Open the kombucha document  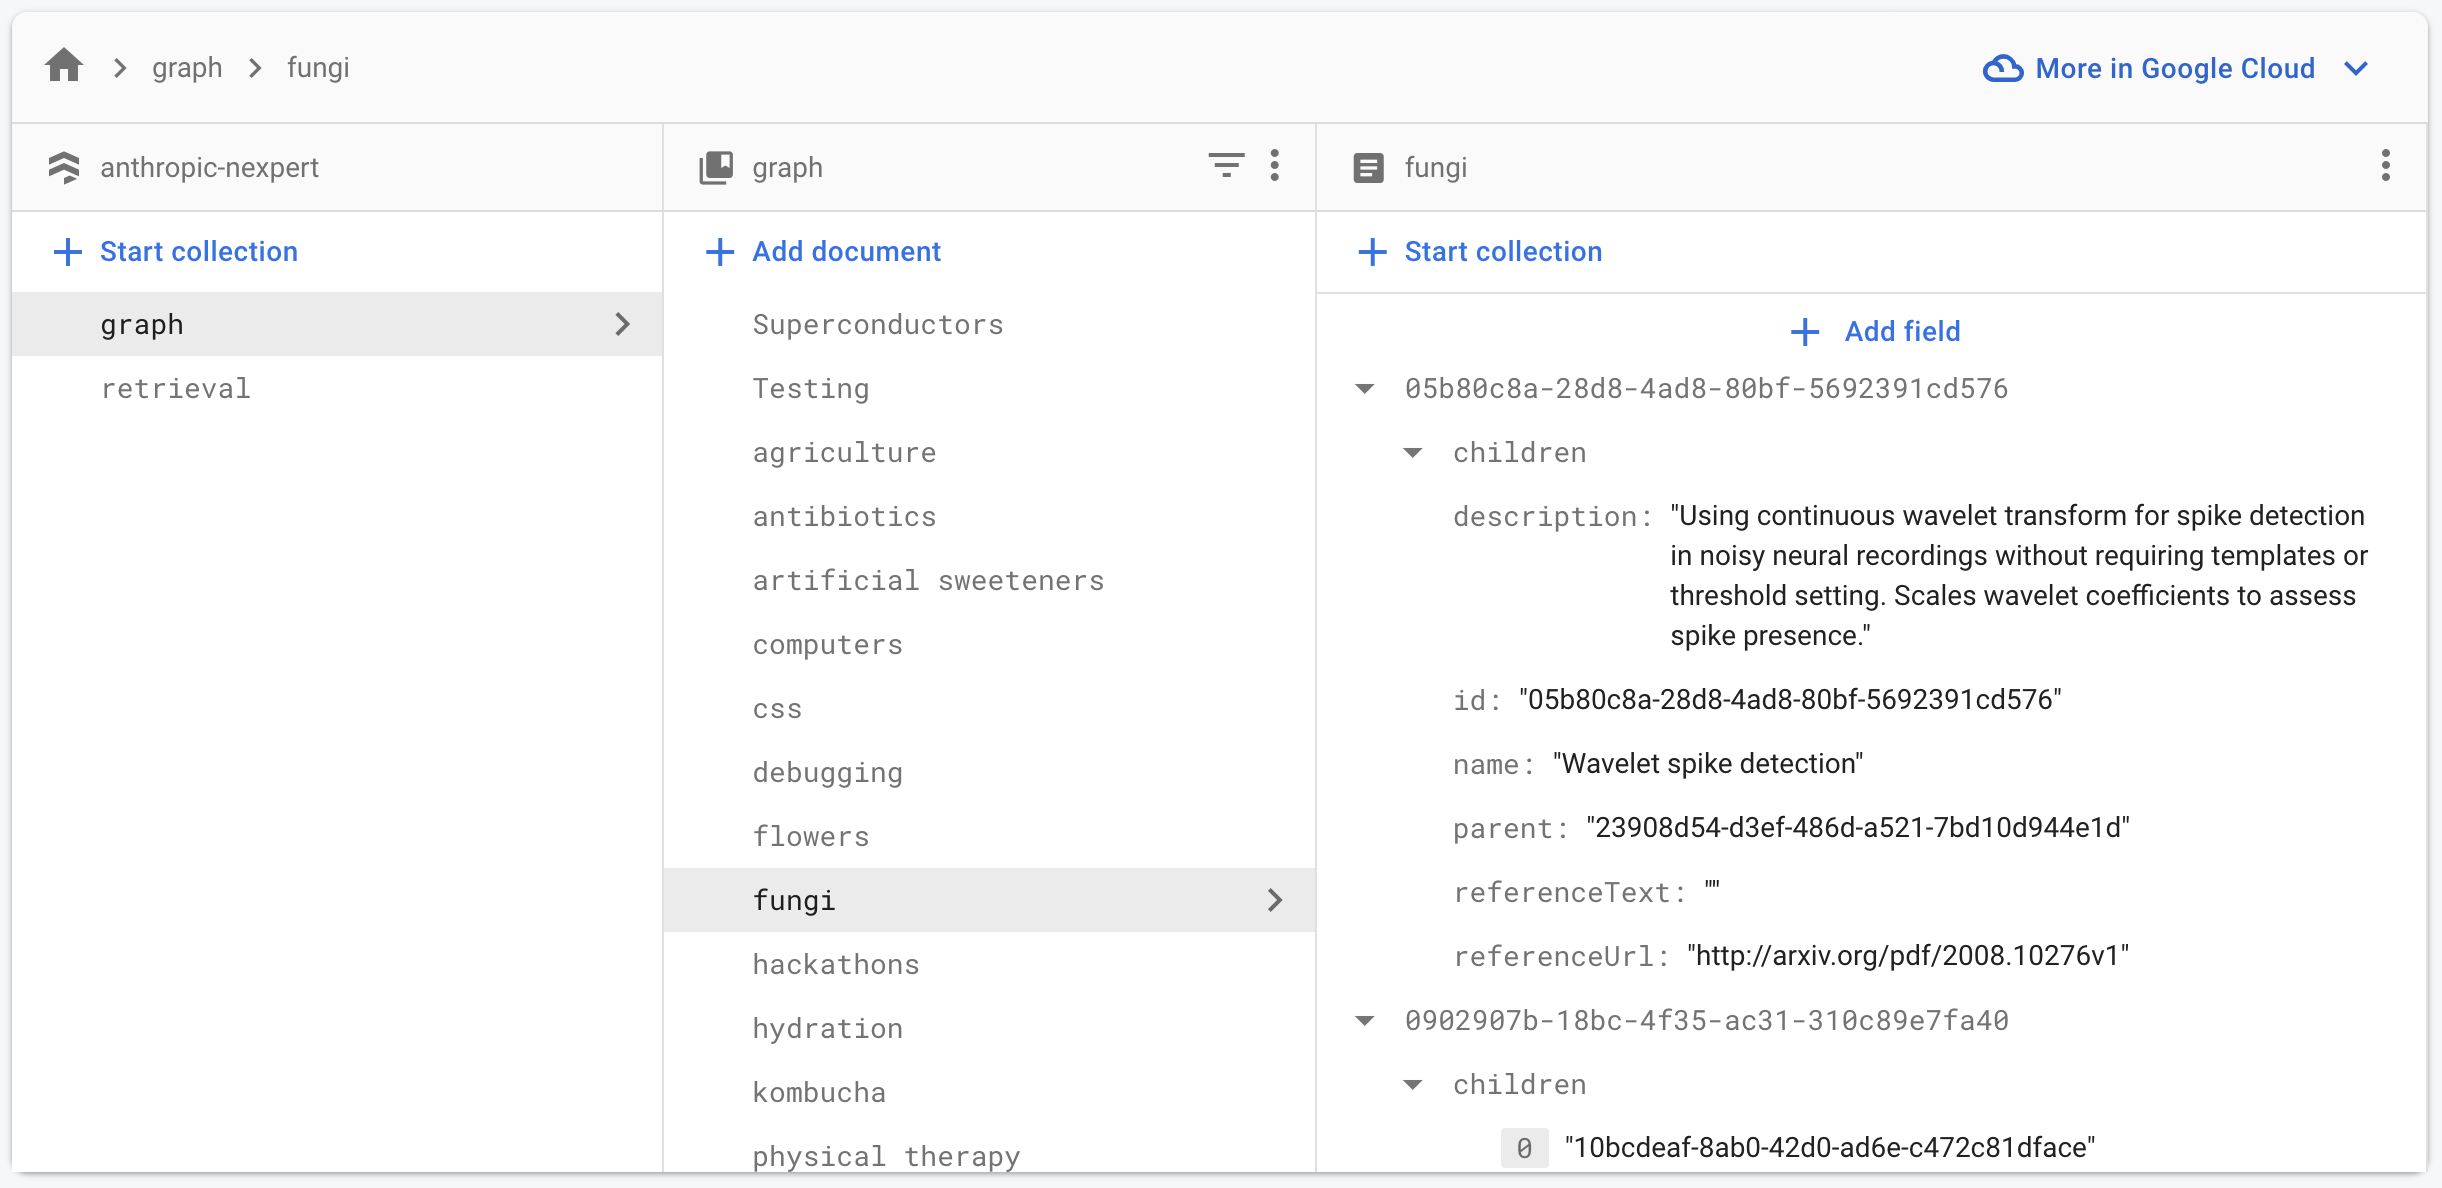pos(819,1092)
